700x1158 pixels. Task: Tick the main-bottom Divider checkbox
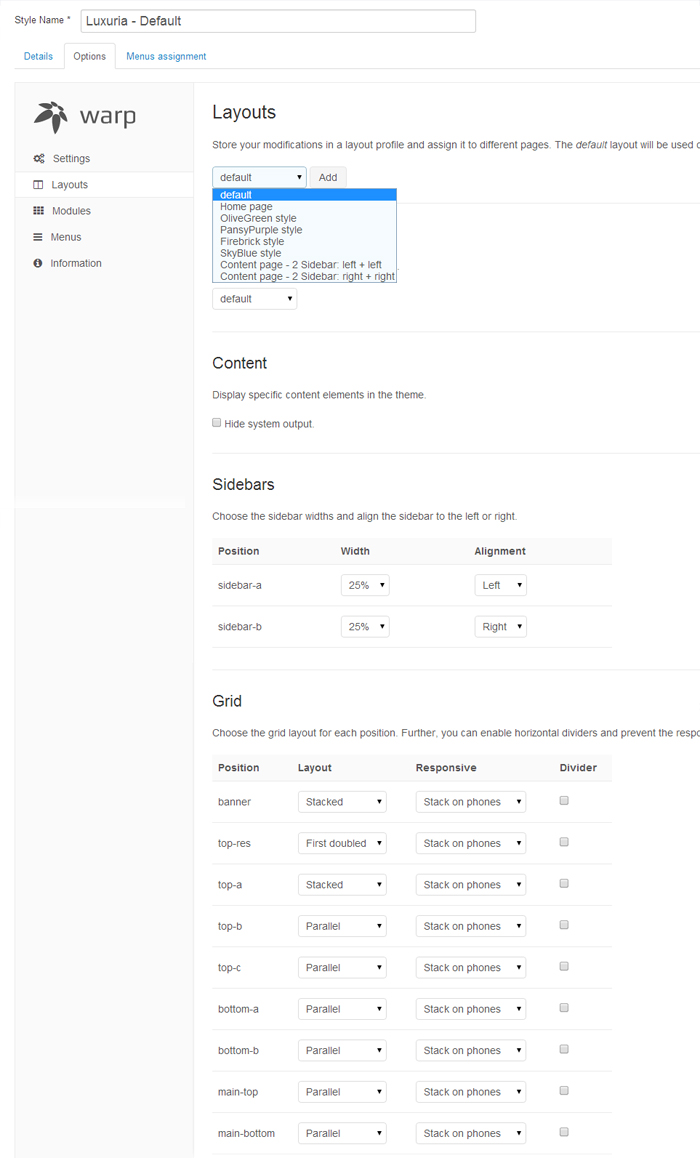pos(564,1132)
